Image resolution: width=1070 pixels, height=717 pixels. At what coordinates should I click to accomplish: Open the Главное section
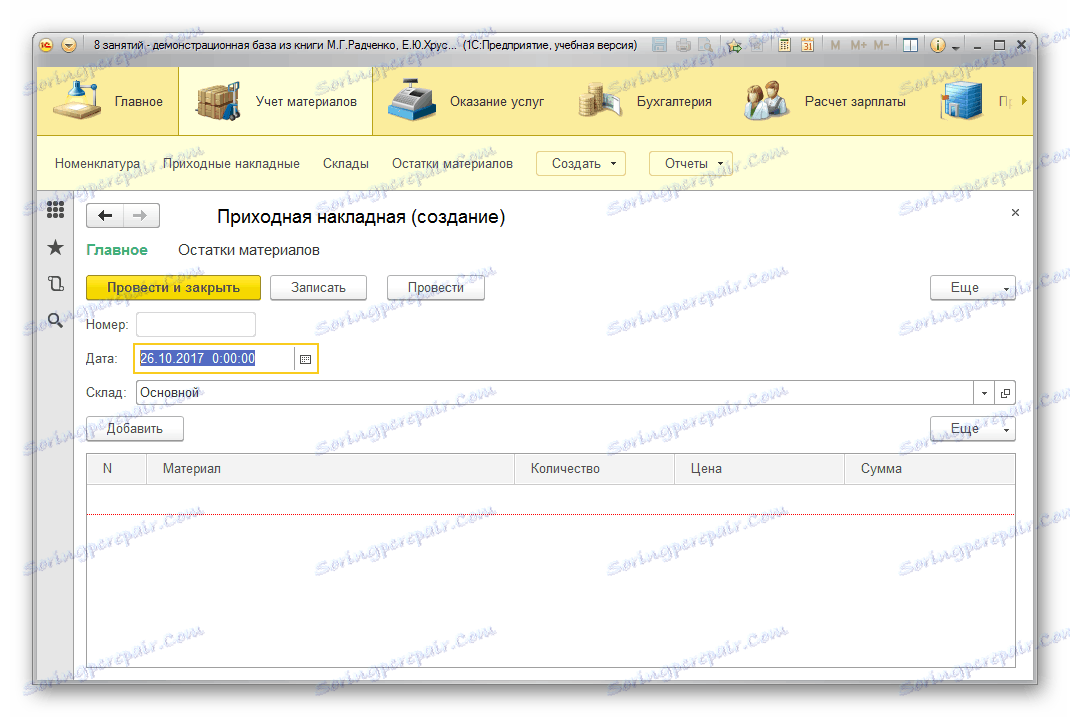tap(108, 101)
